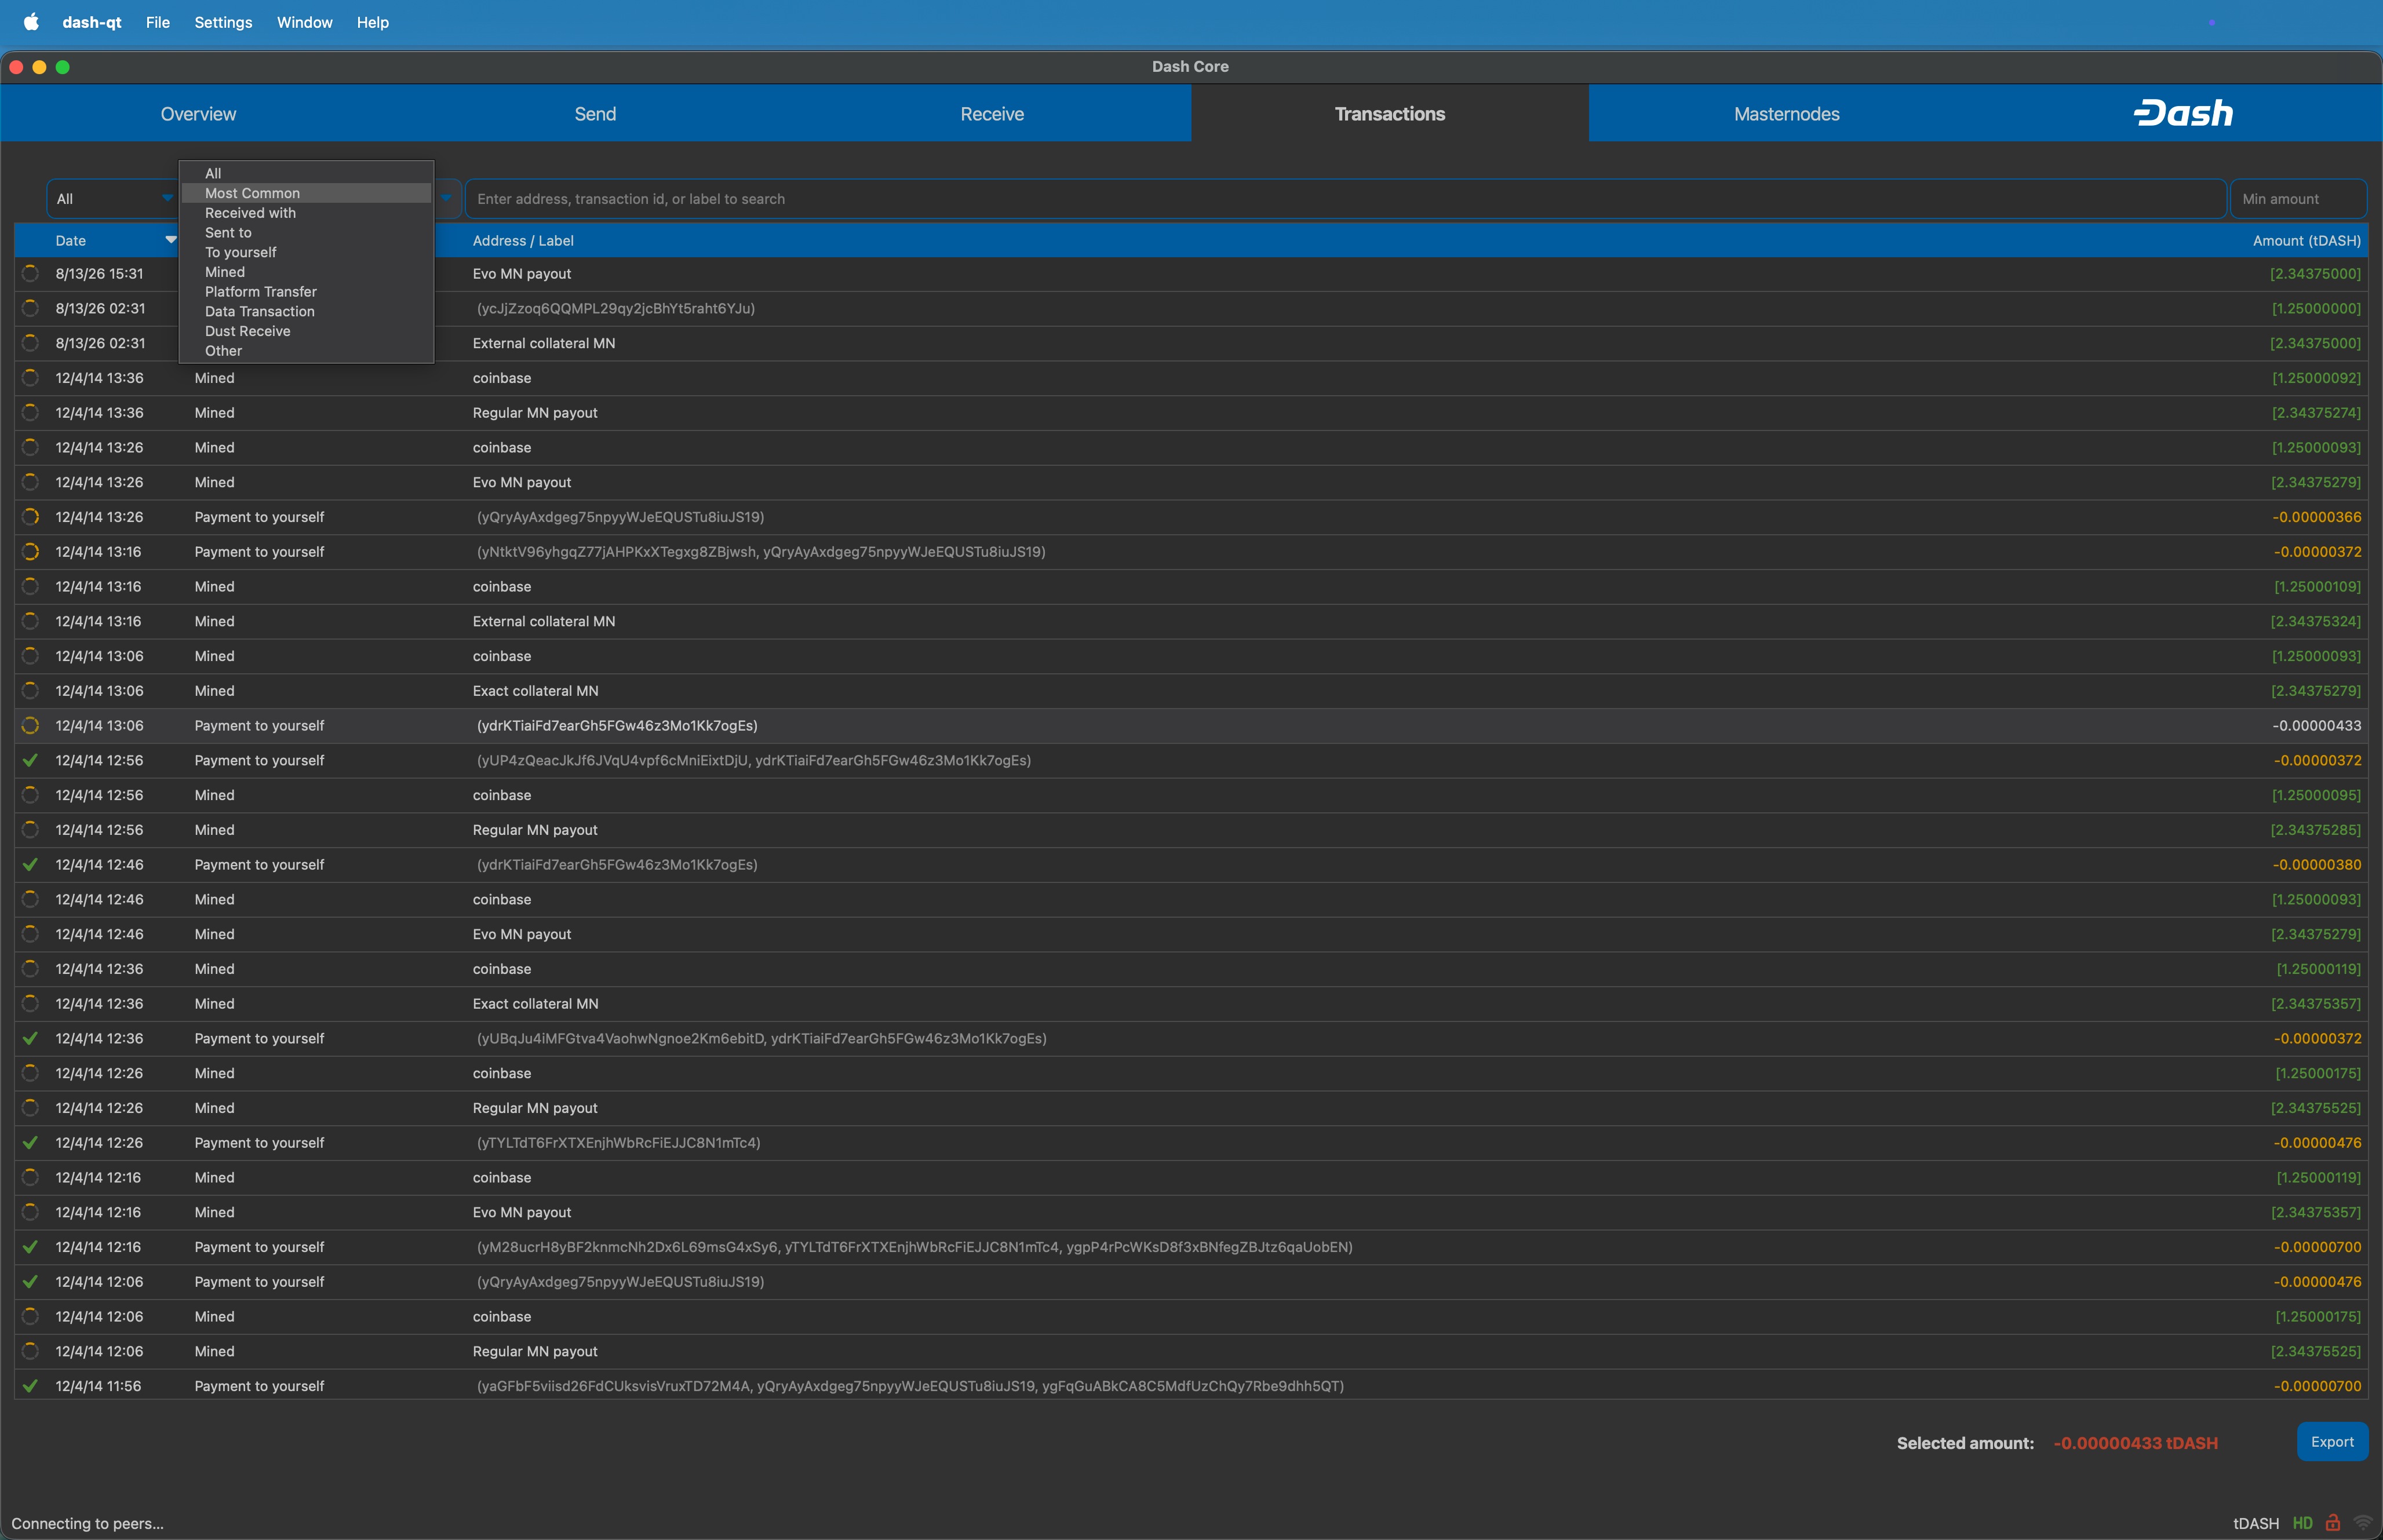Image resolution: width=2383 pixels, height=1540 pixels.
Task: Switch to the Overview tab
Action: (198, 113)
